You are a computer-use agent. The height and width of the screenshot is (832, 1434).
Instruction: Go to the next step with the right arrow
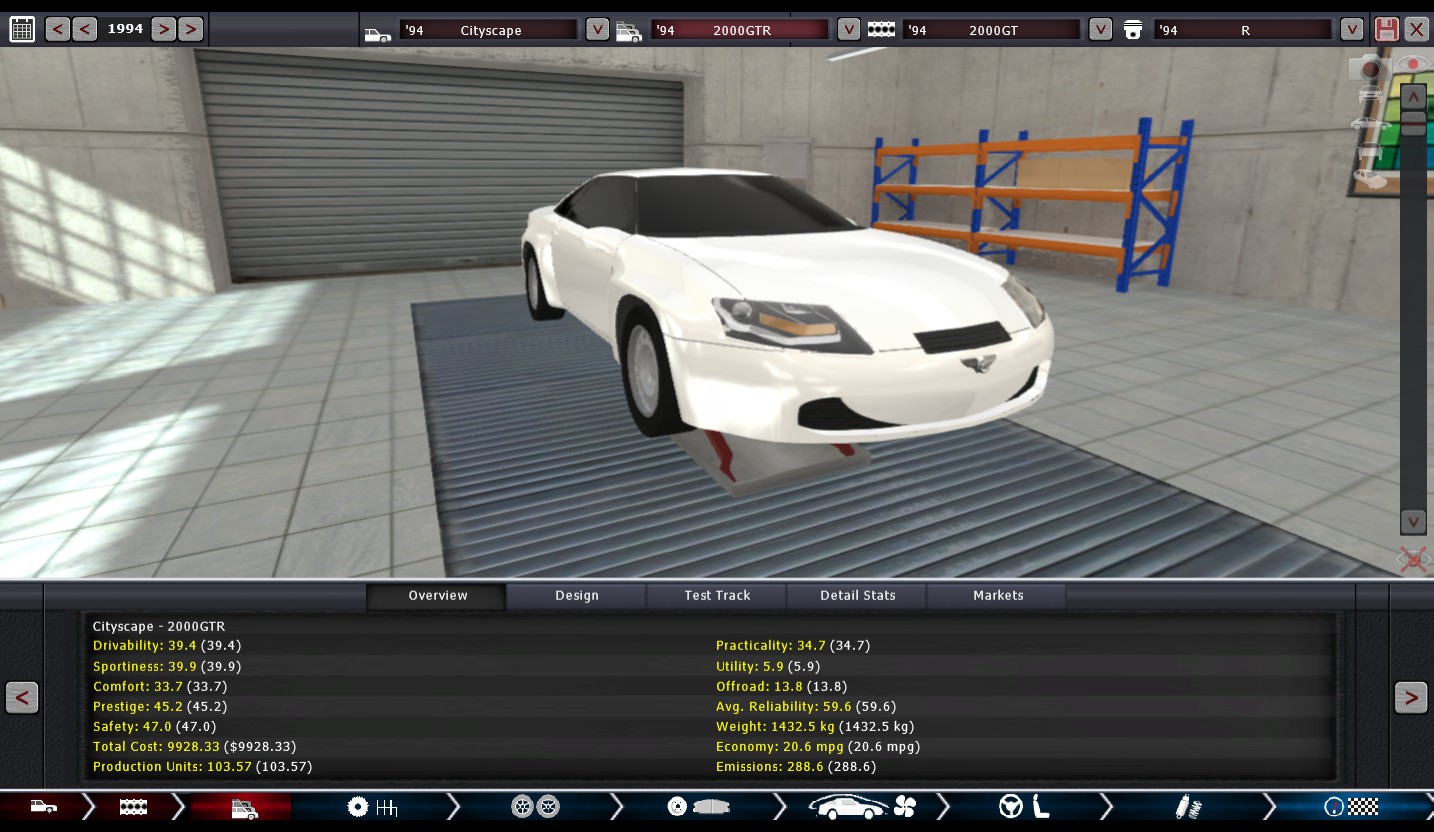(x=1411, y=697)
